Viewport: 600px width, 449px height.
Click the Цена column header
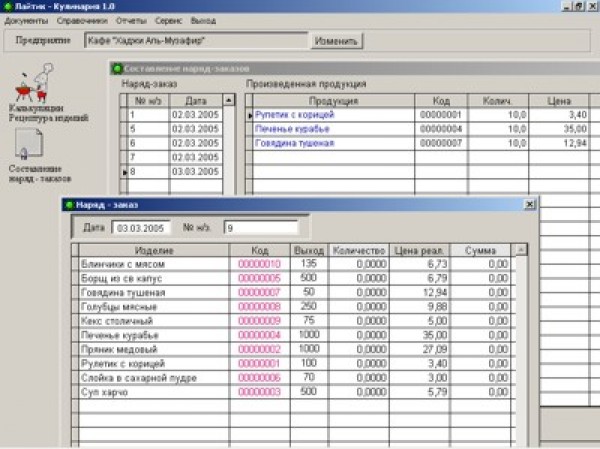[x=559, y=101]
